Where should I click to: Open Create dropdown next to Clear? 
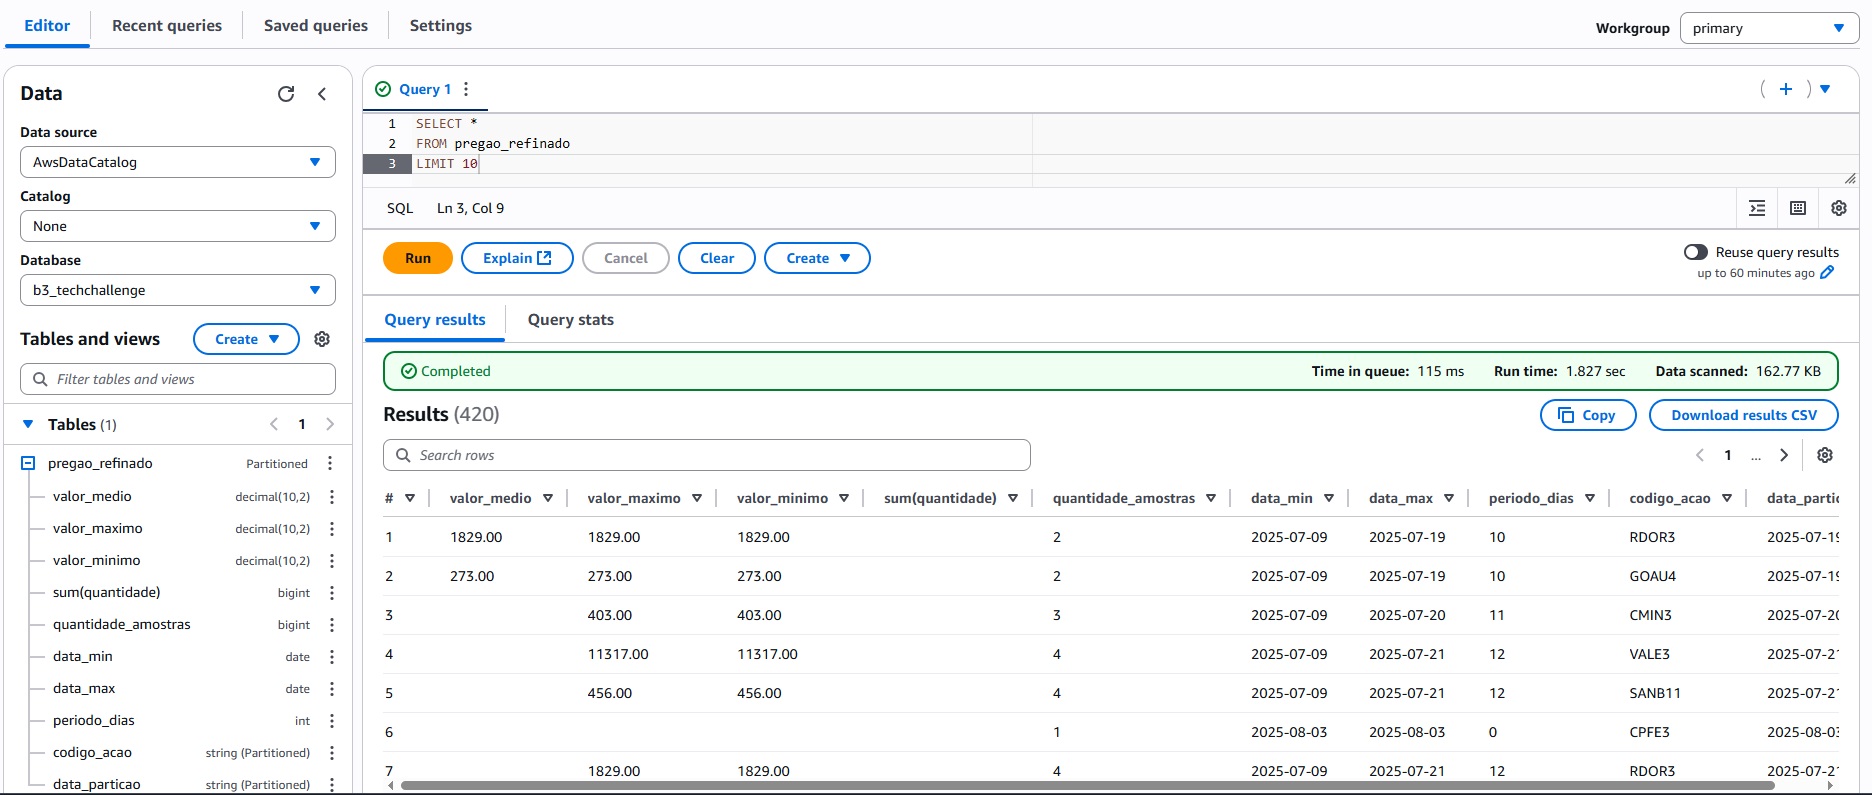coord(817,258)
